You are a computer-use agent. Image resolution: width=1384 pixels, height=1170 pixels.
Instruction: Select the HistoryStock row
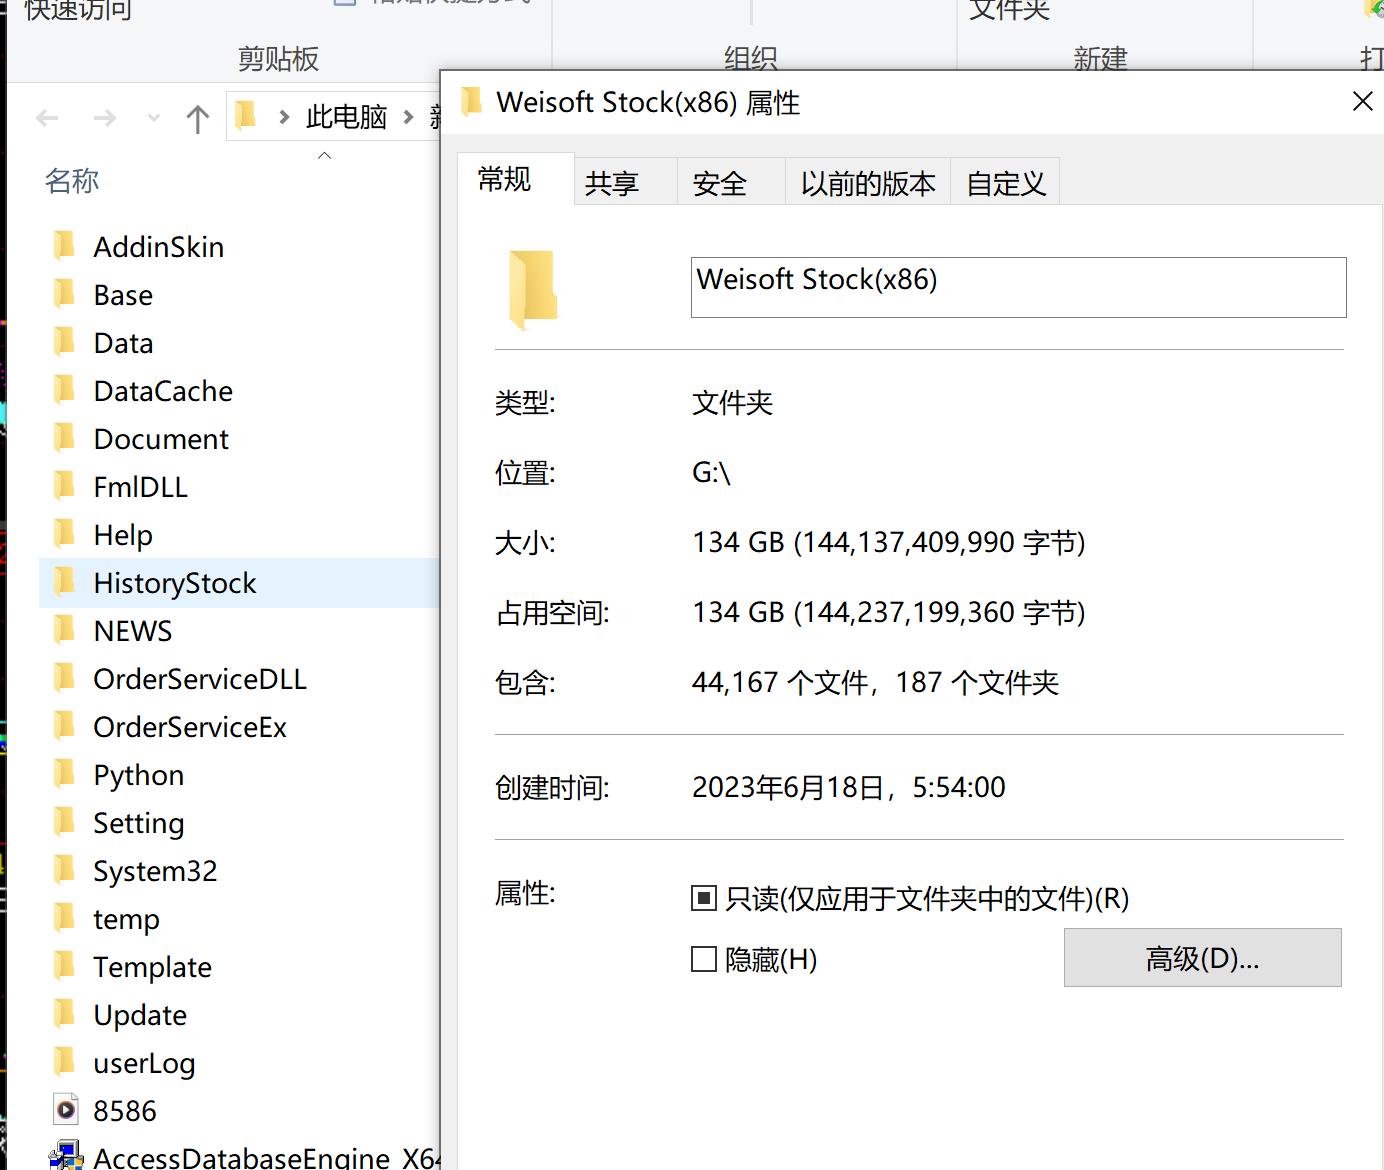(240, 583)
